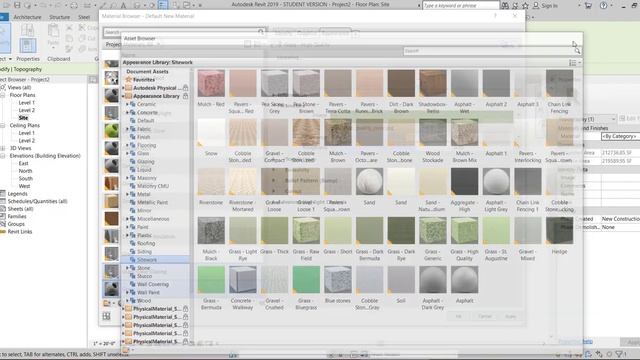Select the Wood library category

pos(144,300)
